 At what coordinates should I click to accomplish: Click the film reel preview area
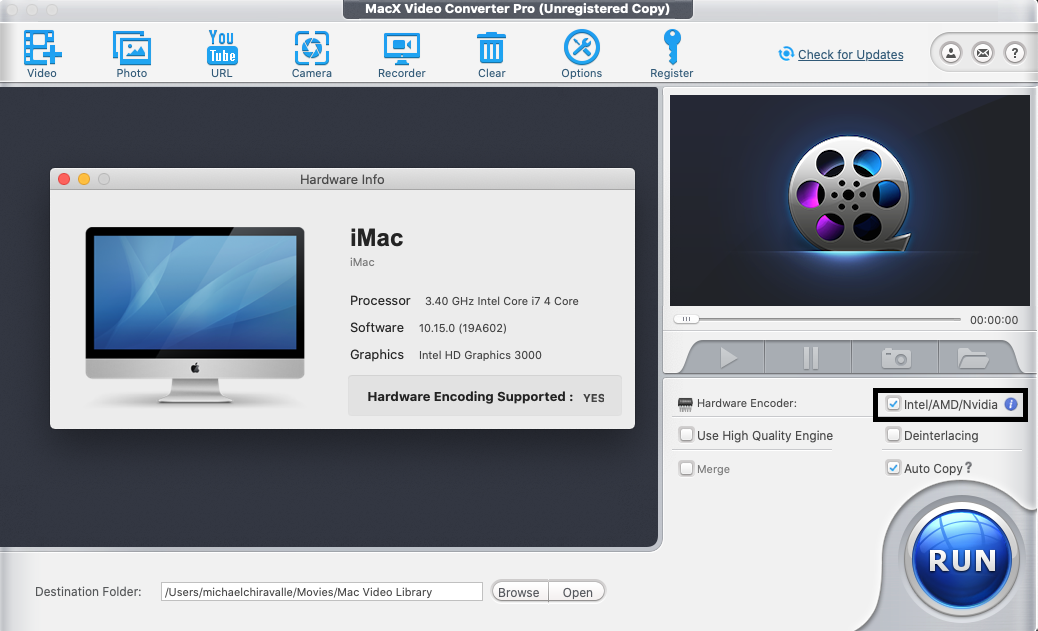[x=850, y=201]
